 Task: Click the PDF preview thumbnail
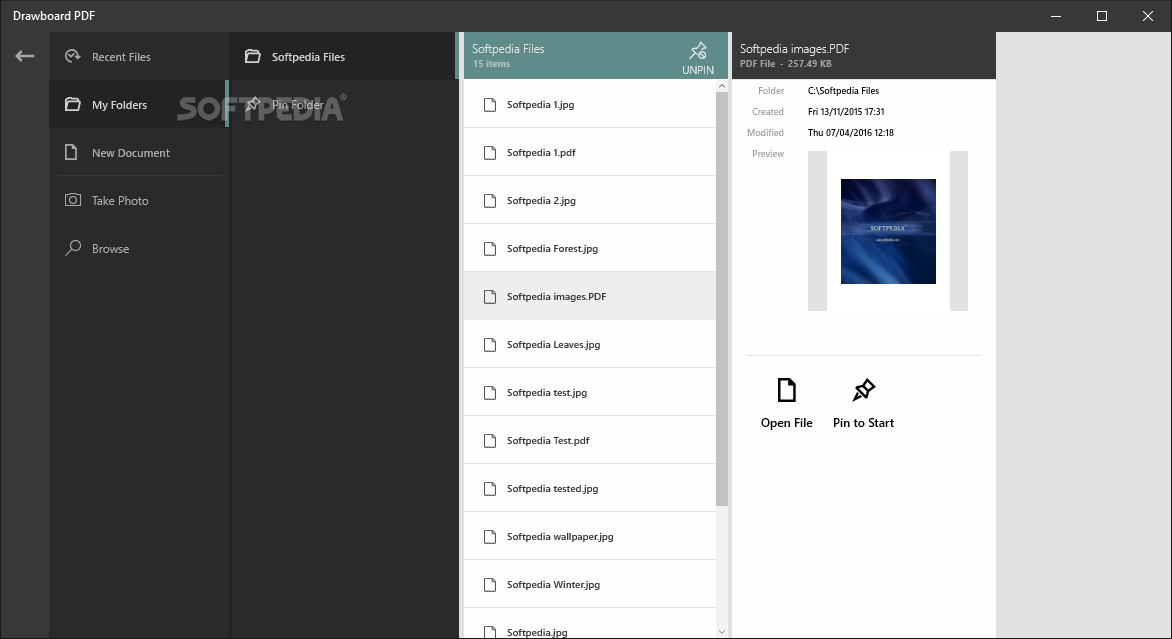888,231
